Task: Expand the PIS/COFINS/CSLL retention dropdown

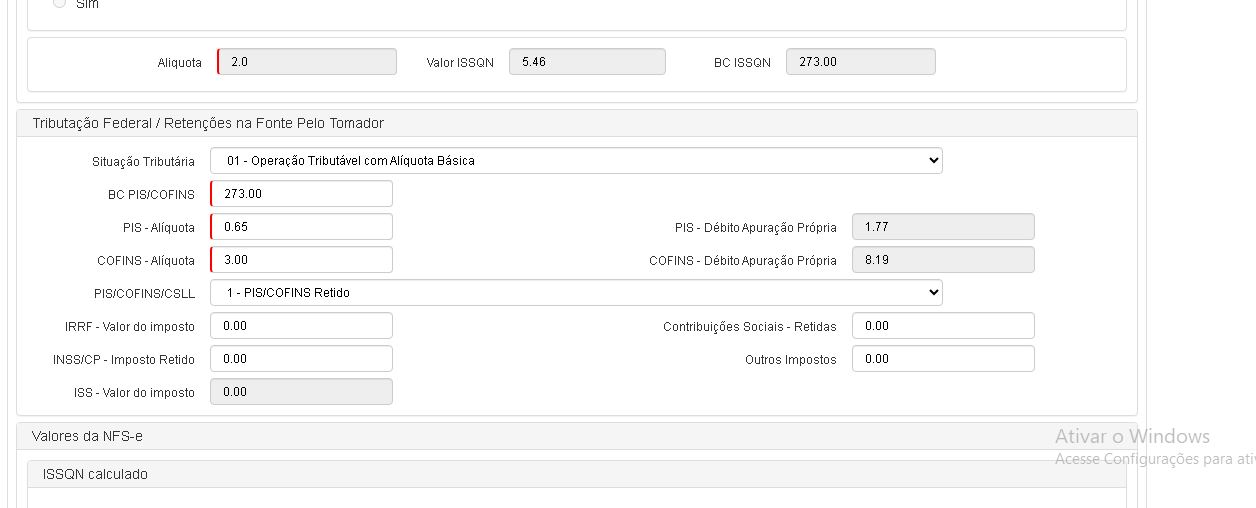Action: [576, 293]
